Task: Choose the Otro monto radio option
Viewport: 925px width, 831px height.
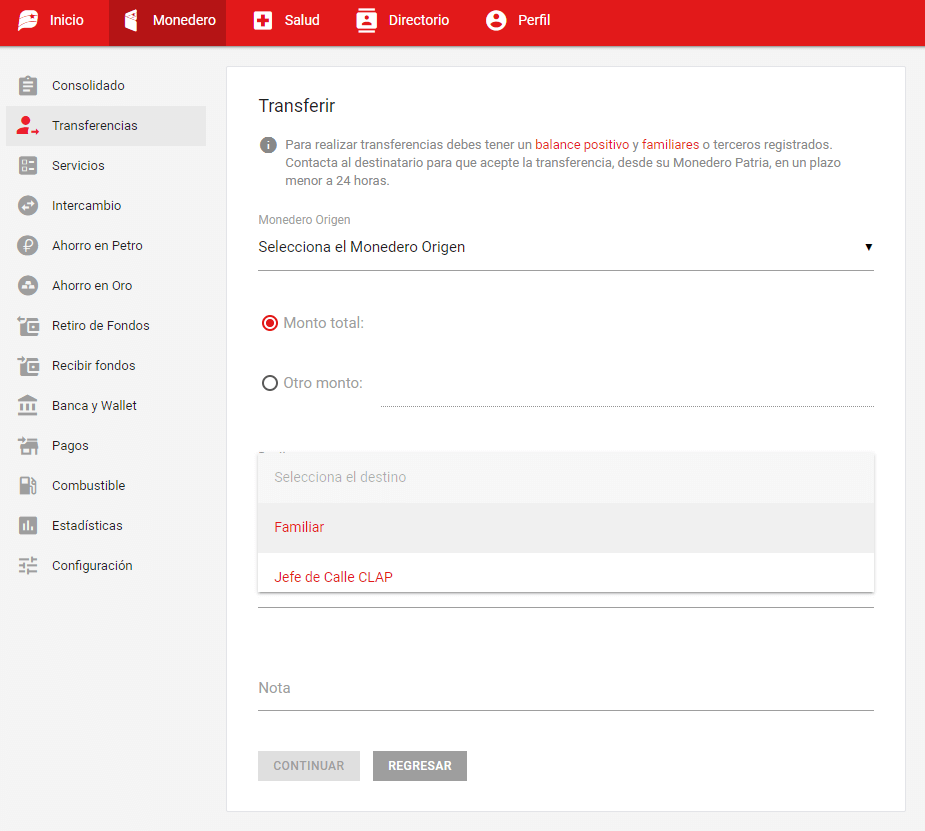Action: (269, 383)
